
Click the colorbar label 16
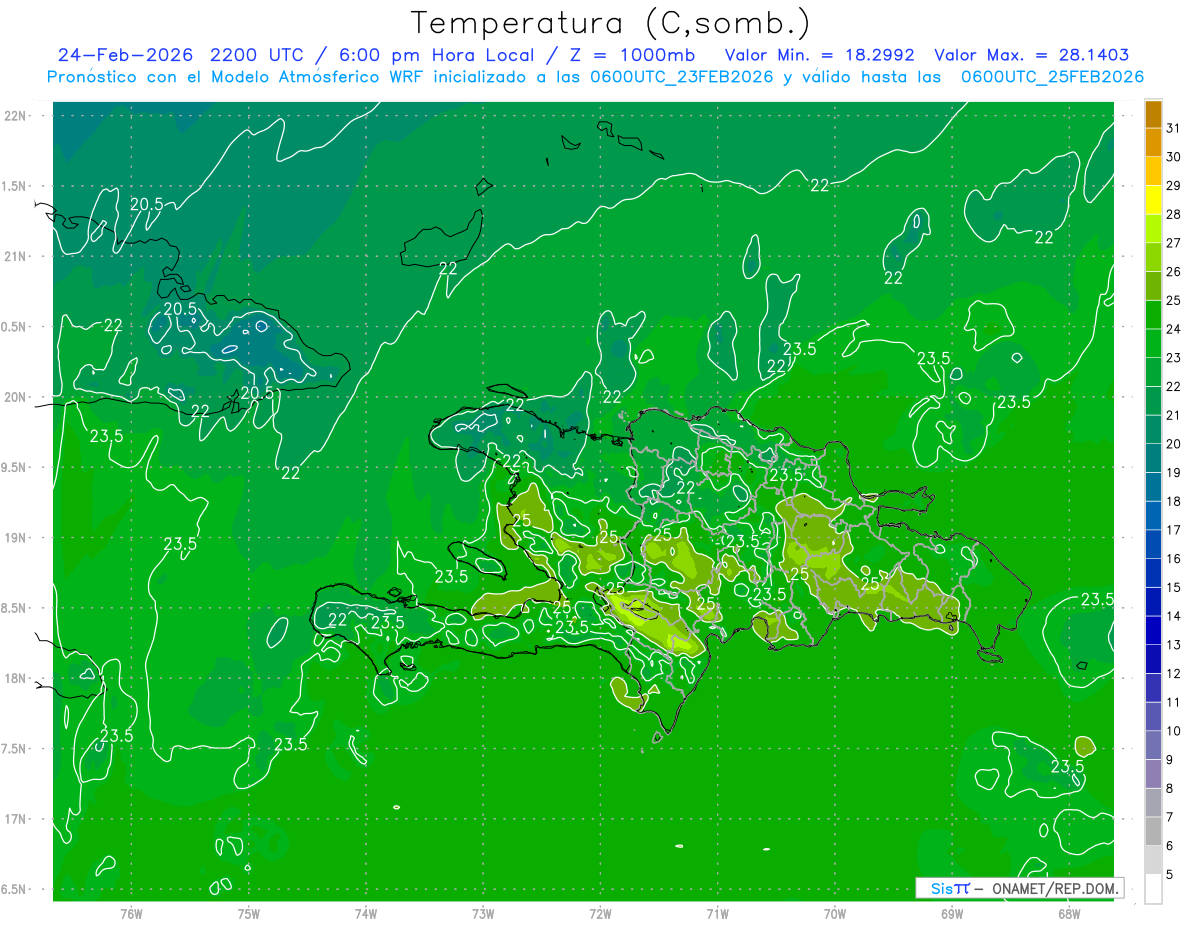[x=1174, y=558]
